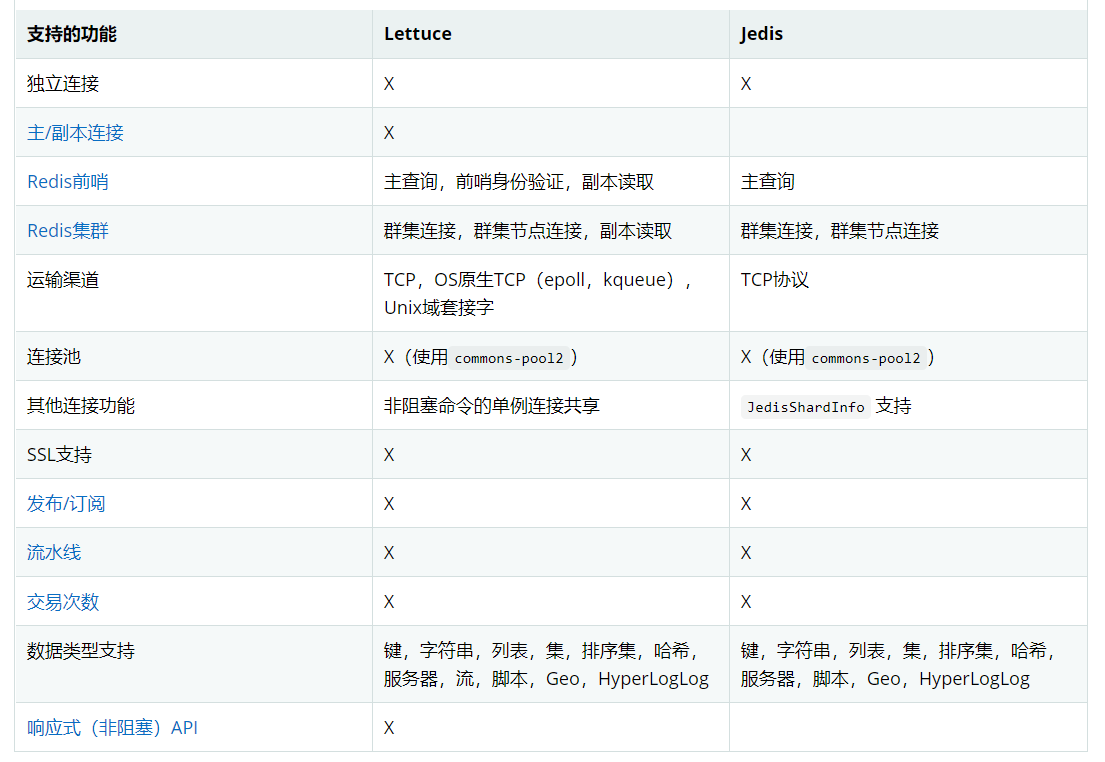Click the 运输渠道 row label

coord(63,280)
